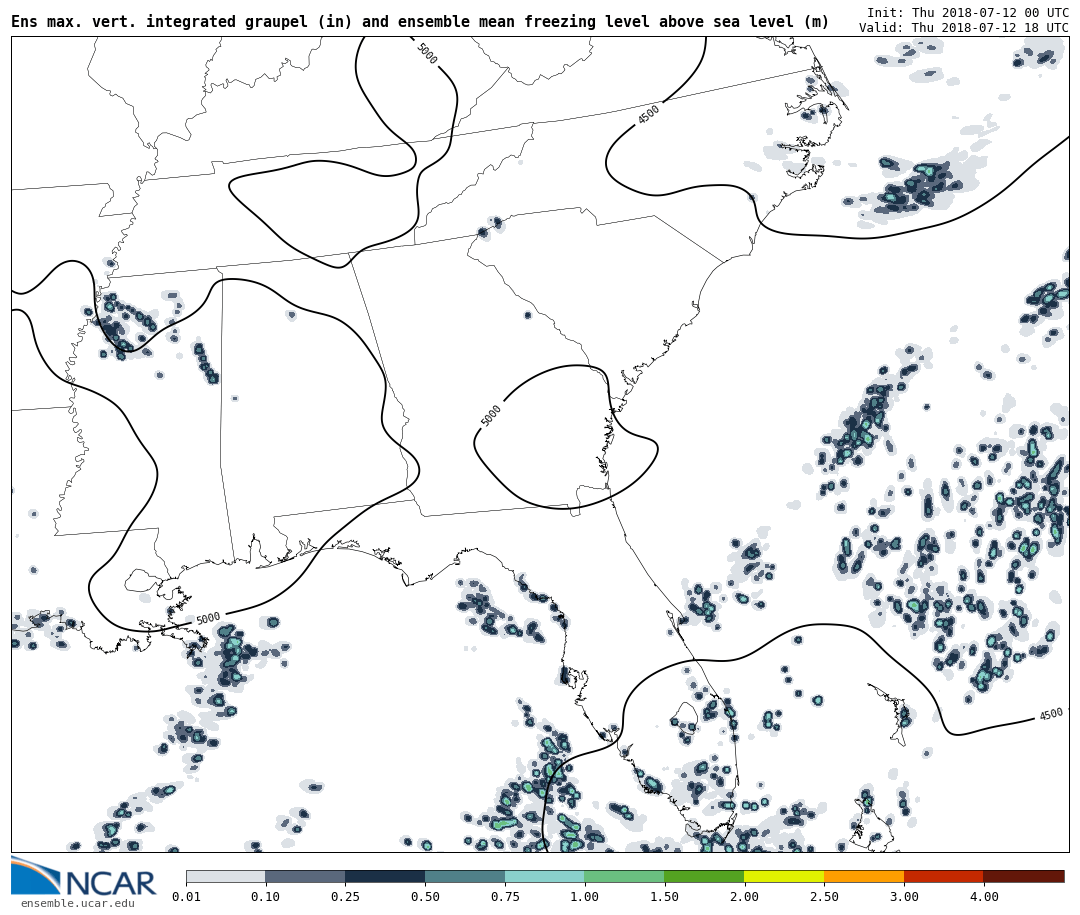The height and width of the screenshot is (915, 1080).
Task: Click the red 3.00–4.00 color swatch
Action: point(944,876)
